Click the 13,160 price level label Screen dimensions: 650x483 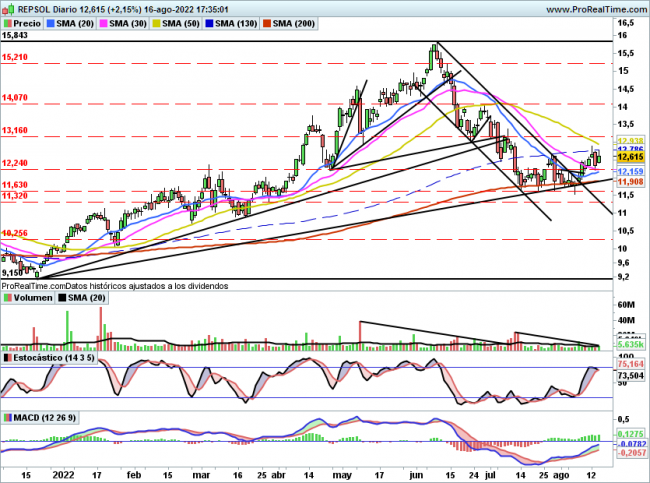pyautogui.click(x=15, y=130)
